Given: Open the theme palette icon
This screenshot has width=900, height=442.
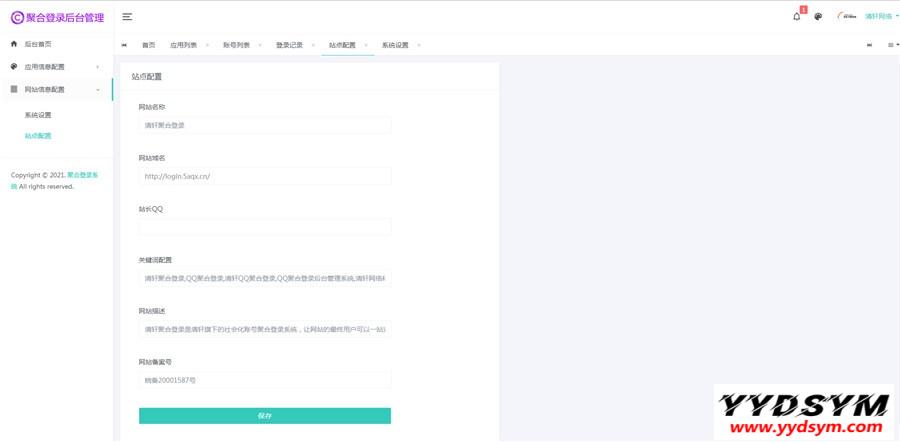Looking at the screenshot, I should (818, 17).
